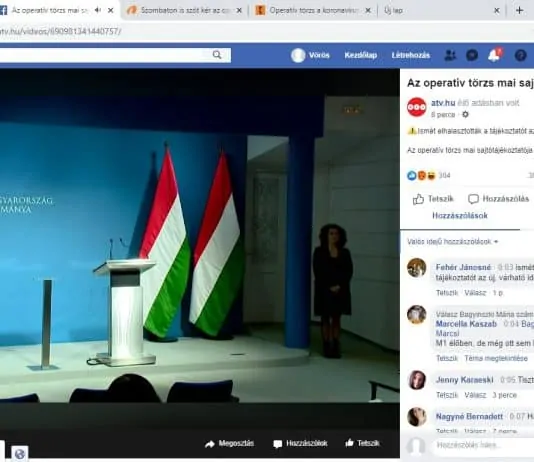Open the Messenger chat icon
This screenshot has width=534, height=462.
pos(472,55)
